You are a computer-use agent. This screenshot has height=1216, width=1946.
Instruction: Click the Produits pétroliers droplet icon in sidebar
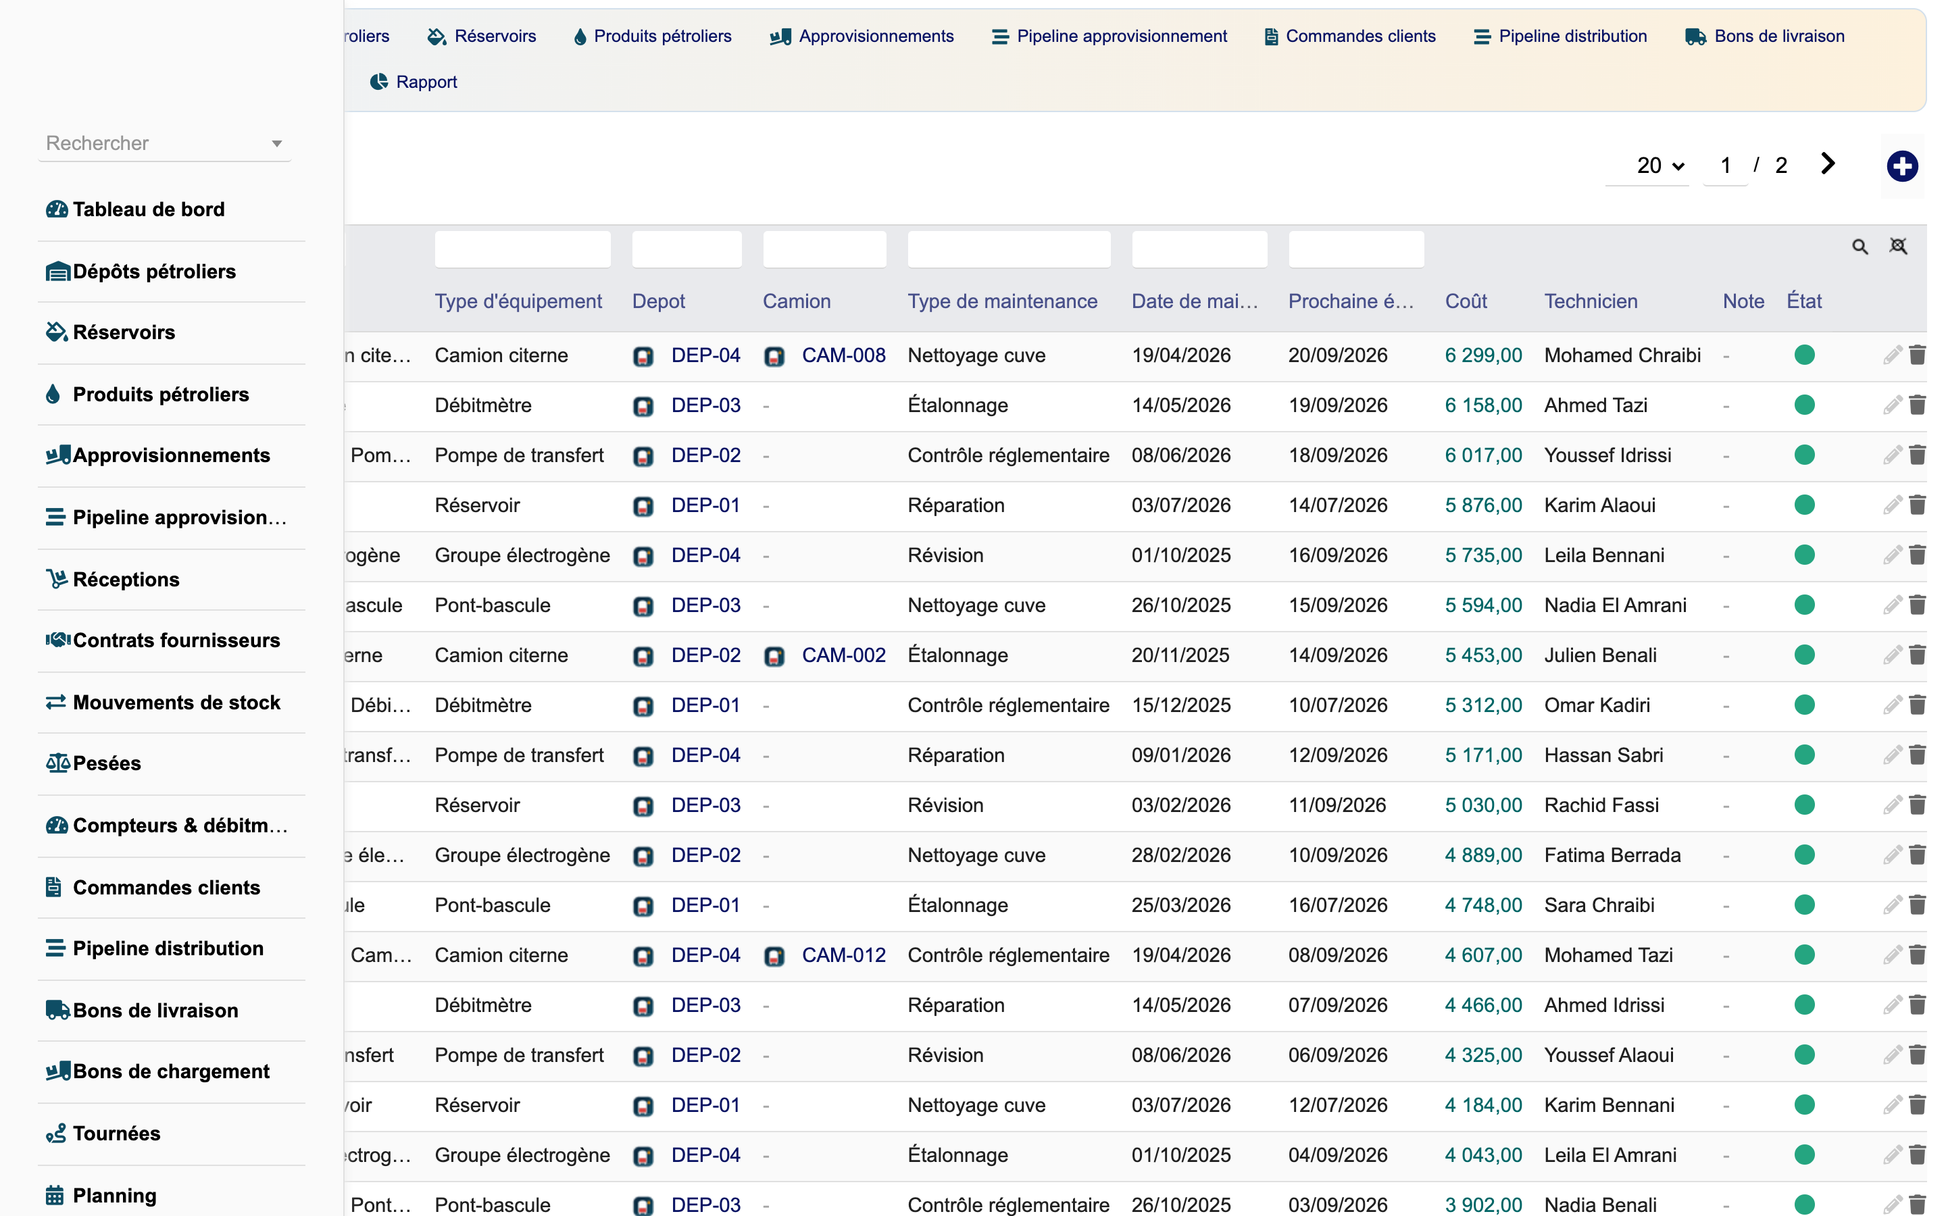coord(54,394)
